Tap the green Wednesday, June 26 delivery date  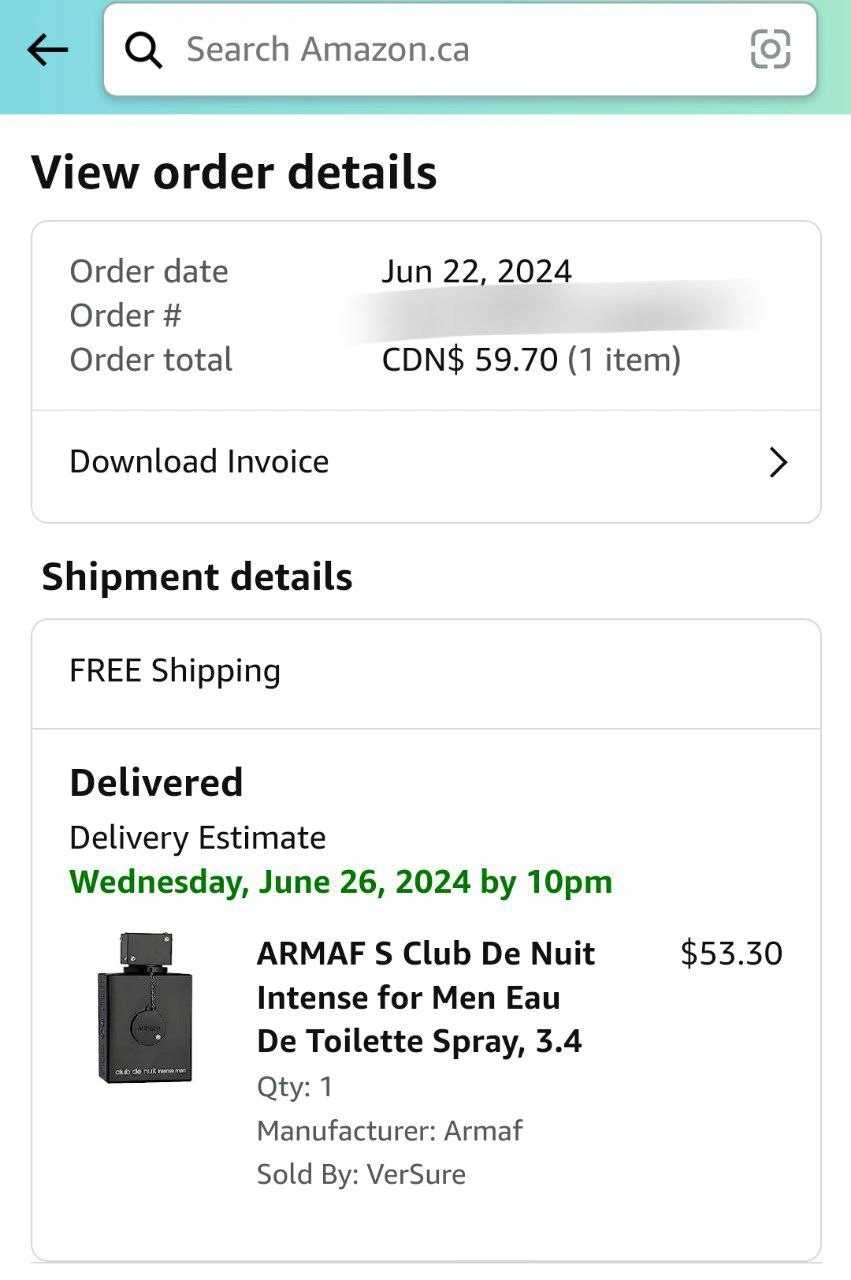pos(340,882)
